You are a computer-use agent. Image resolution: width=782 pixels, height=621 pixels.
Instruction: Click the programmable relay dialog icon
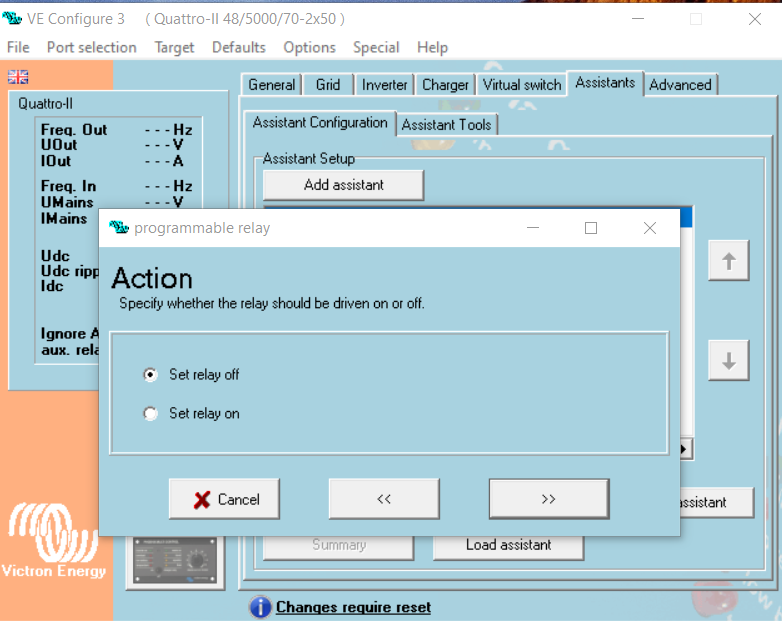point(119,228)
